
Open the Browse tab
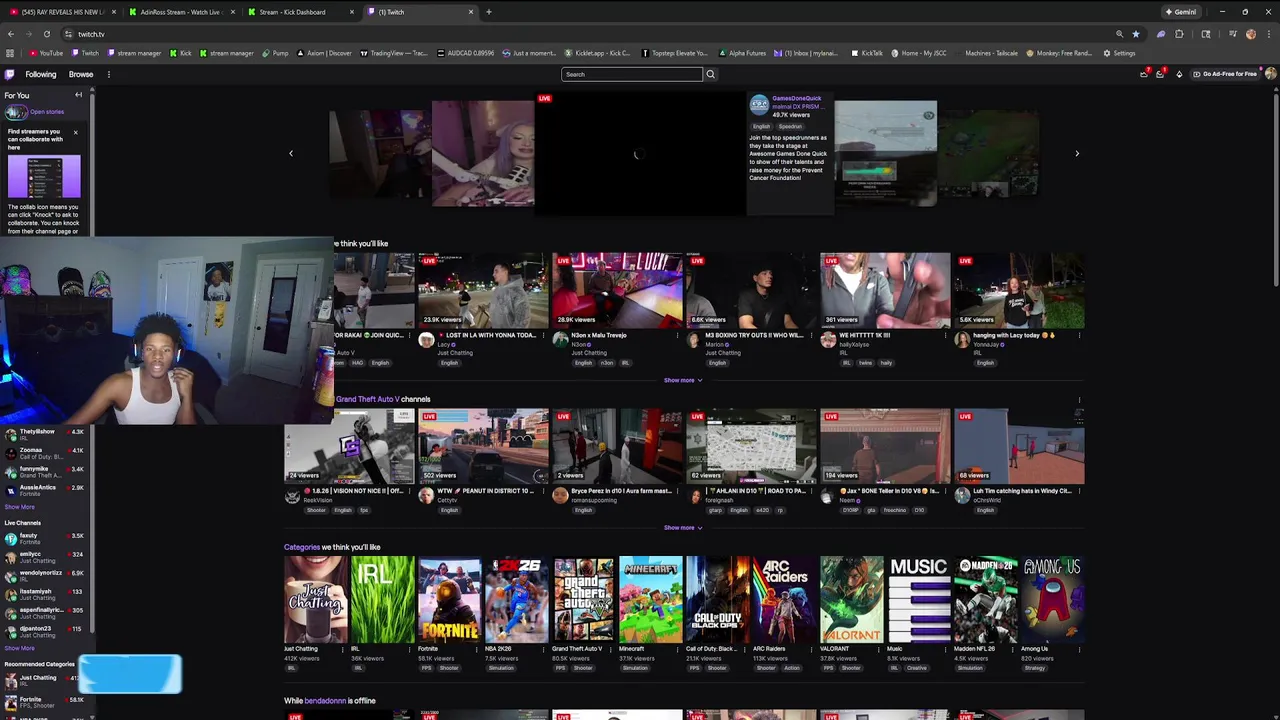[81, 74]
